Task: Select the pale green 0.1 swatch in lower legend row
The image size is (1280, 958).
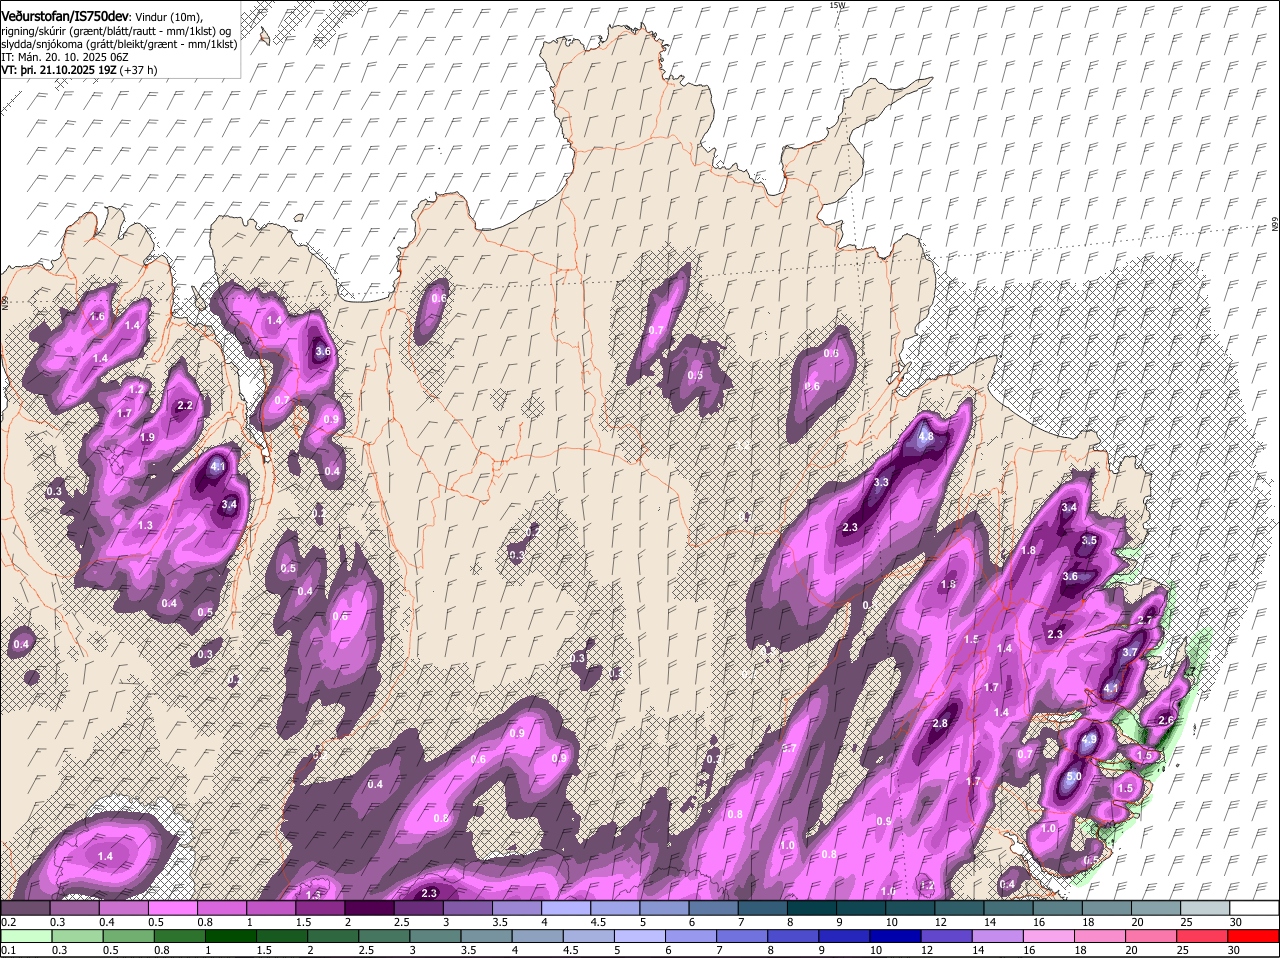Action: click(25, 937)
